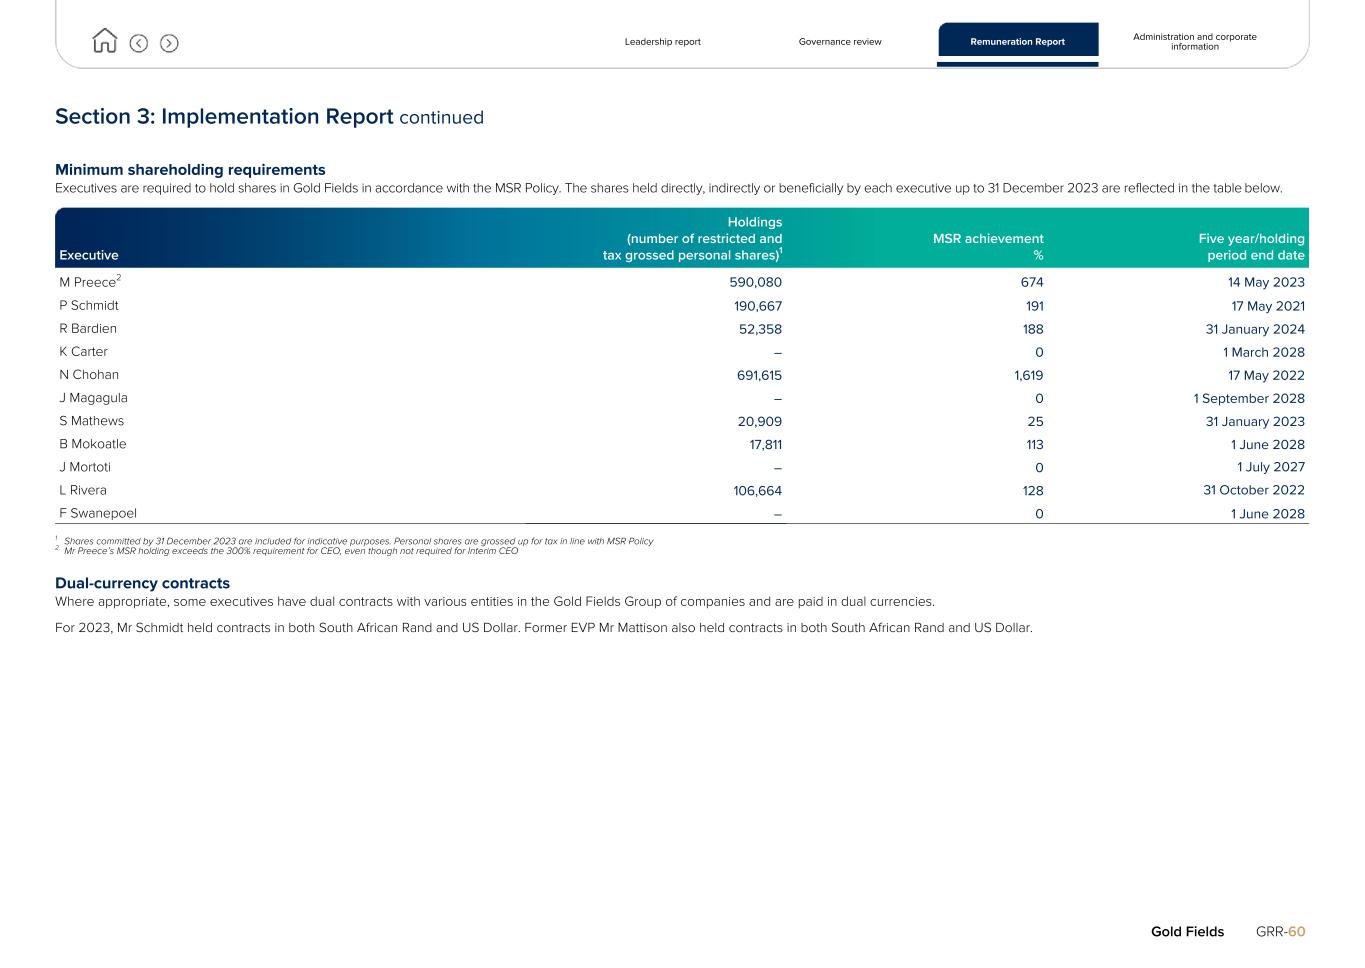The height and width of the screenshot is (968, 1365).
Task: Go to previous page with left arrow
Action: click(139, 43)
